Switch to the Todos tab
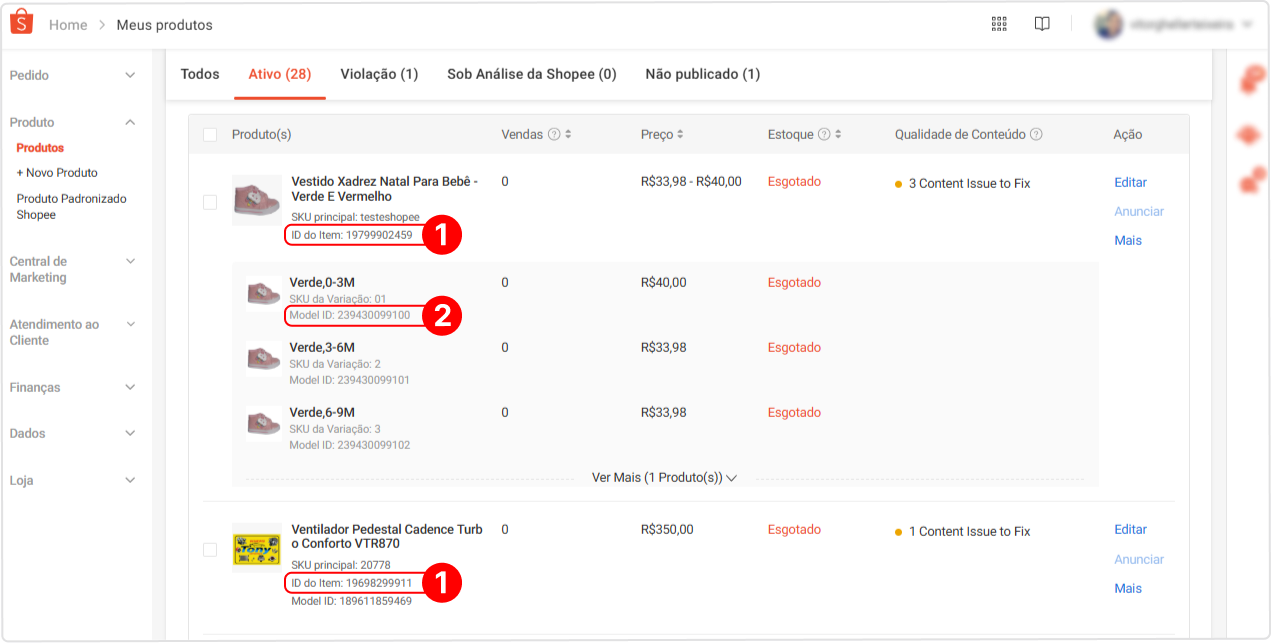1271x643 pixels. [200, 74]
